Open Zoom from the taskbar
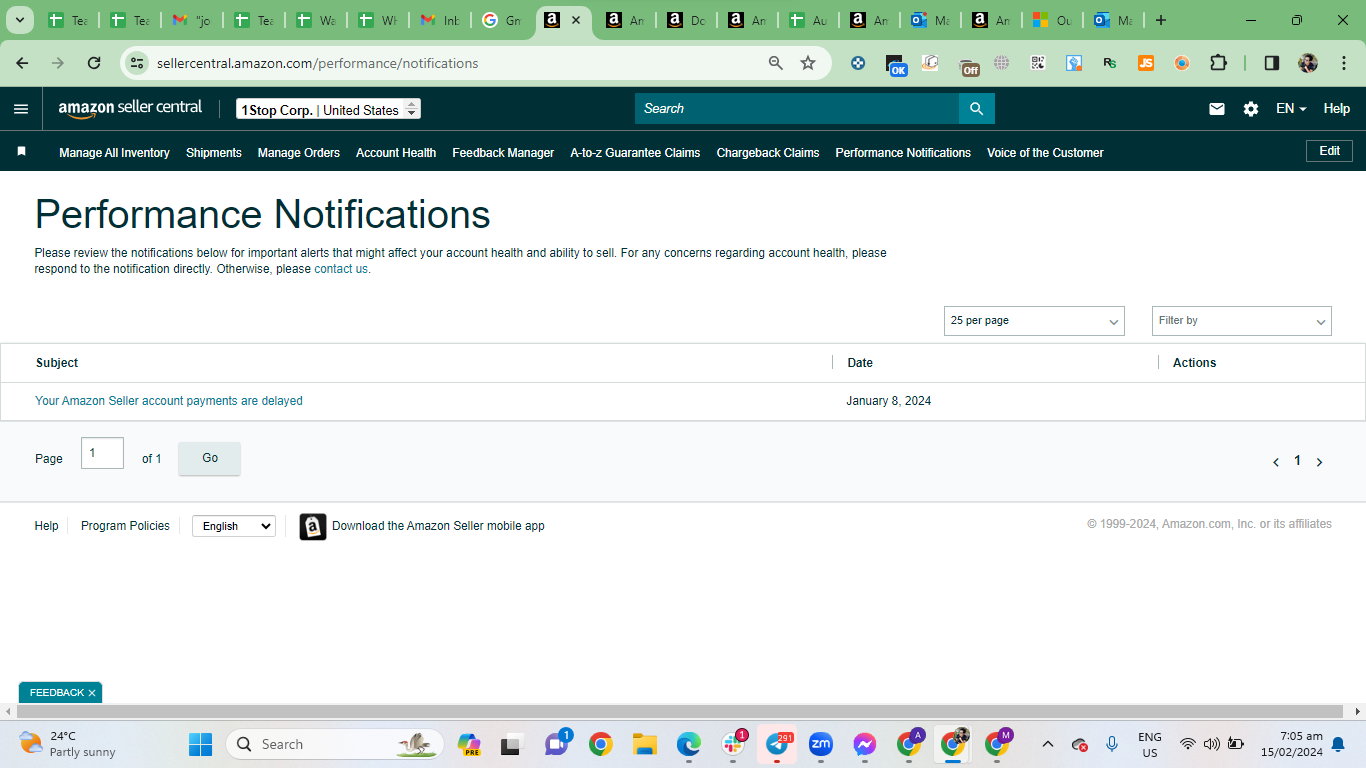Screen dimensions: 1366x768 pos(821,744)
